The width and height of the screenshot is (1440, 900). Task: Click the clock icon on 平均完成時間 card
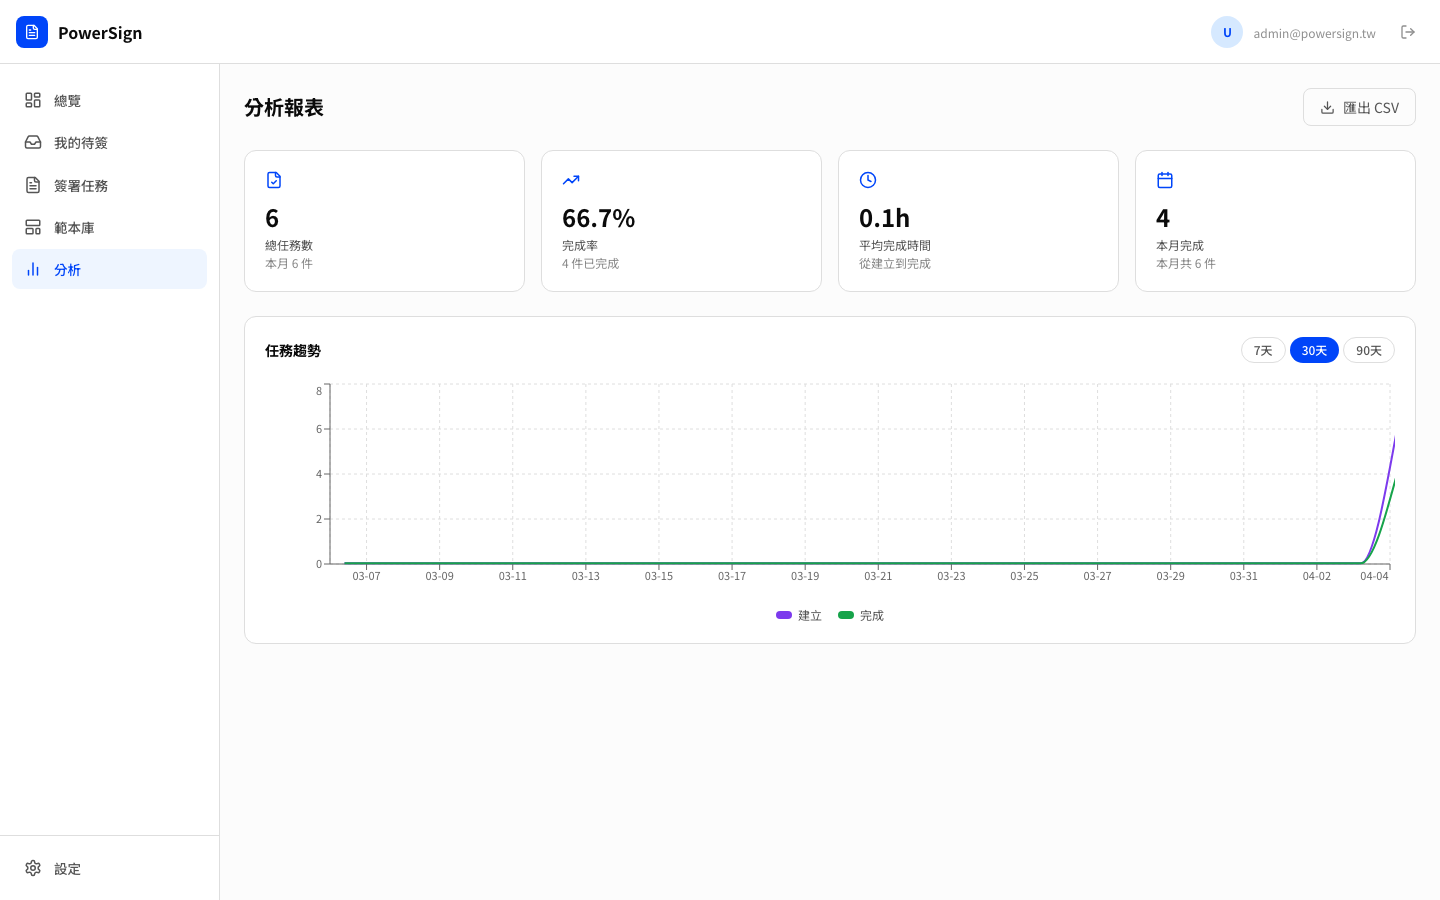pyautogui.click(x=868, y=180)
